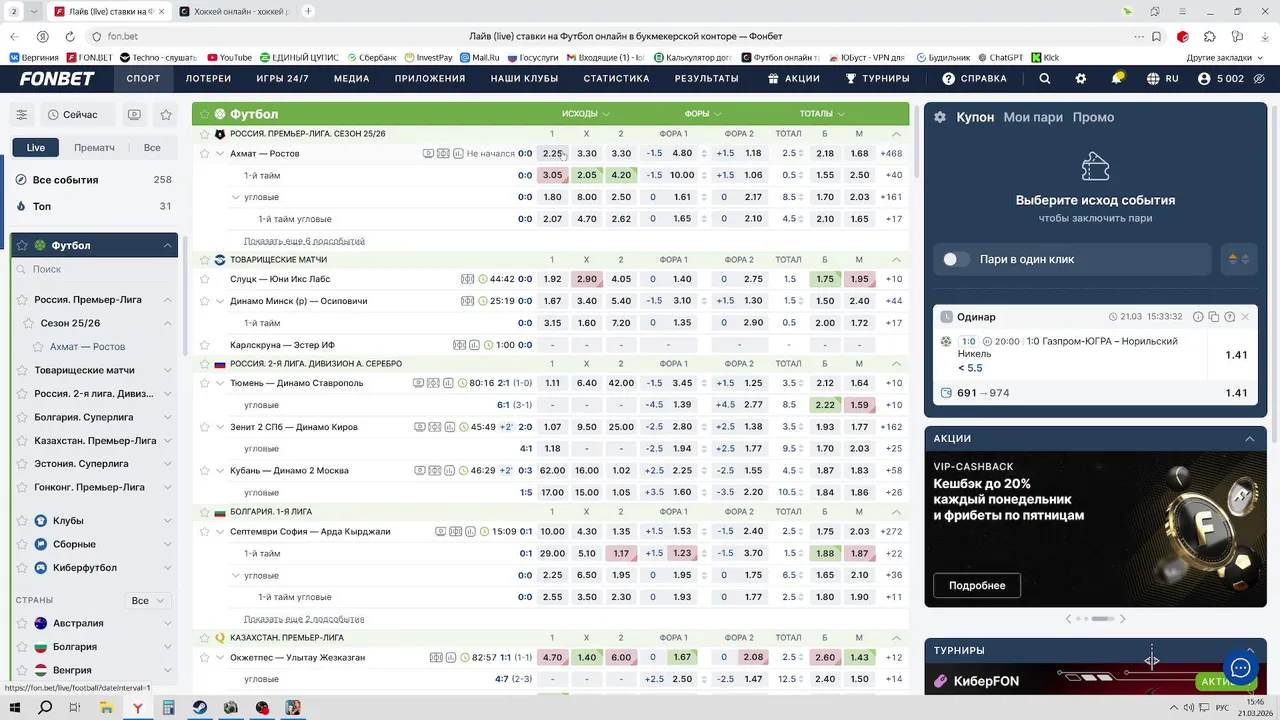Select Прематч tab in sidebar

pyautogui.click(x=94, y=147)
